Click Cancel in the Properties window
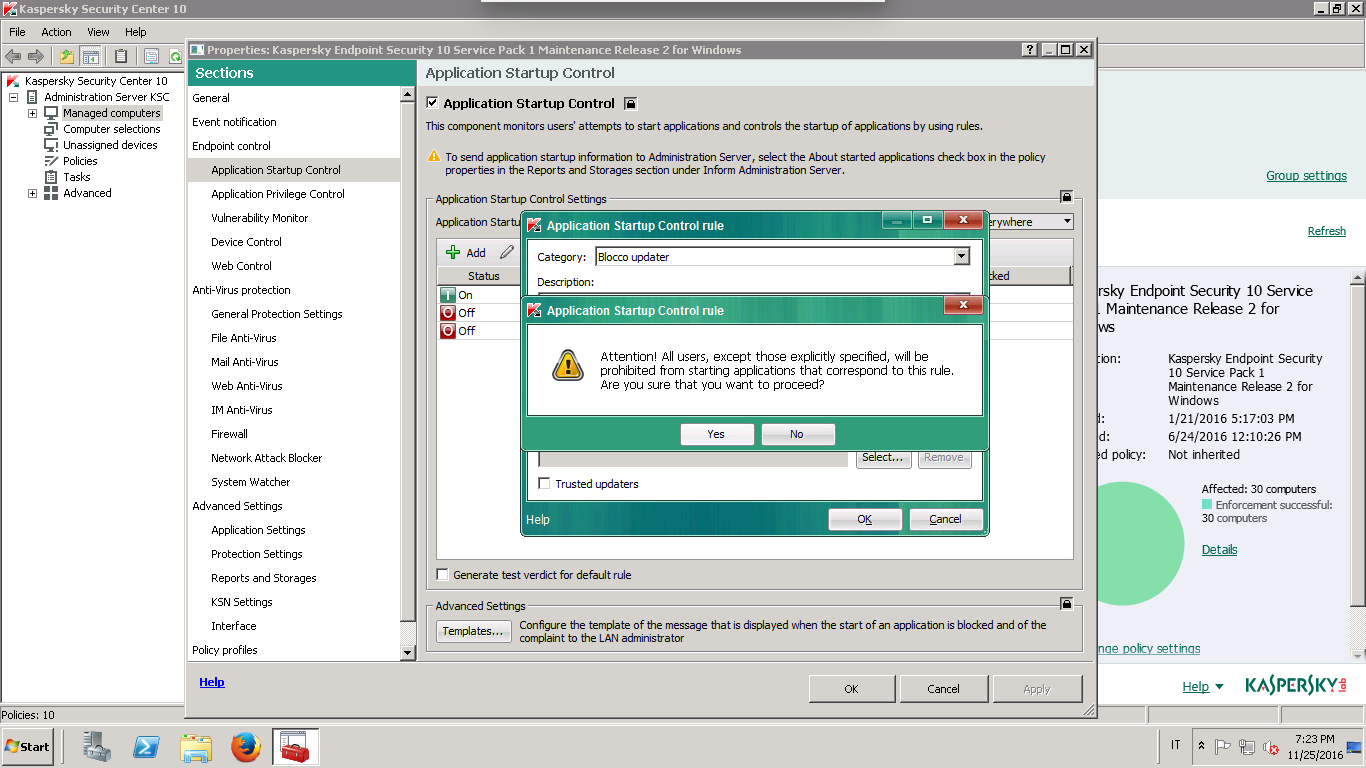Screen dimensions: 1366x768 (x=944, y=689)
